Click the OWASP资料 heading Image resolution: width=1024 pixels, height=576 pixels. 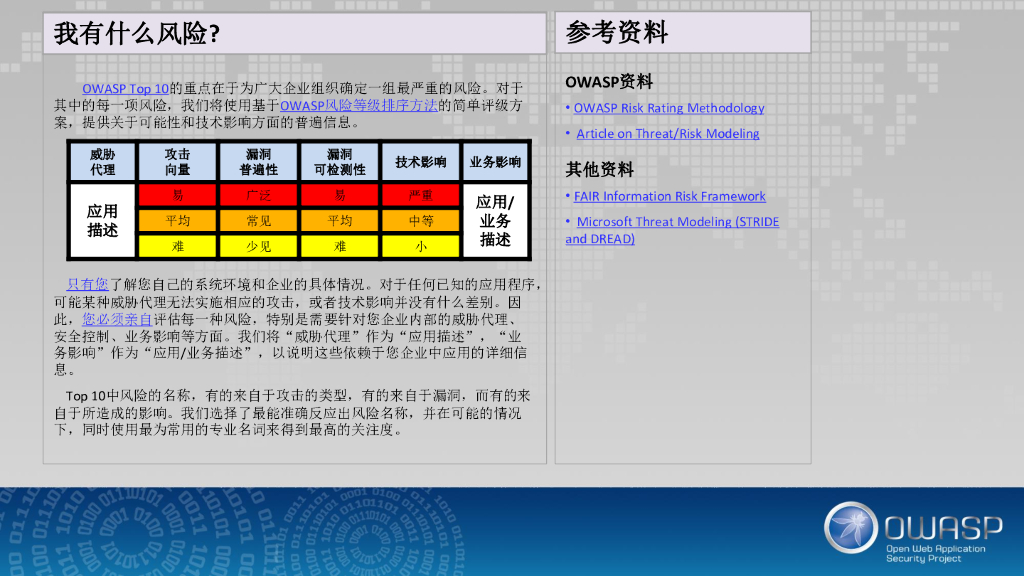609,82
